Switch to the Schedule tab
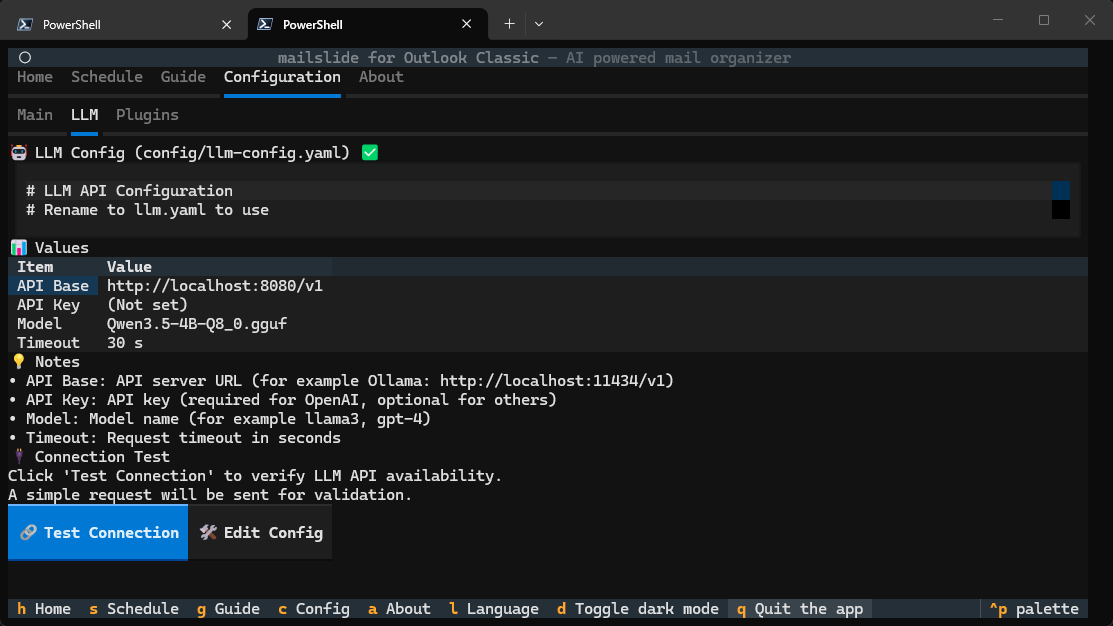1113x626 pixels. click(x=107, y=77)
